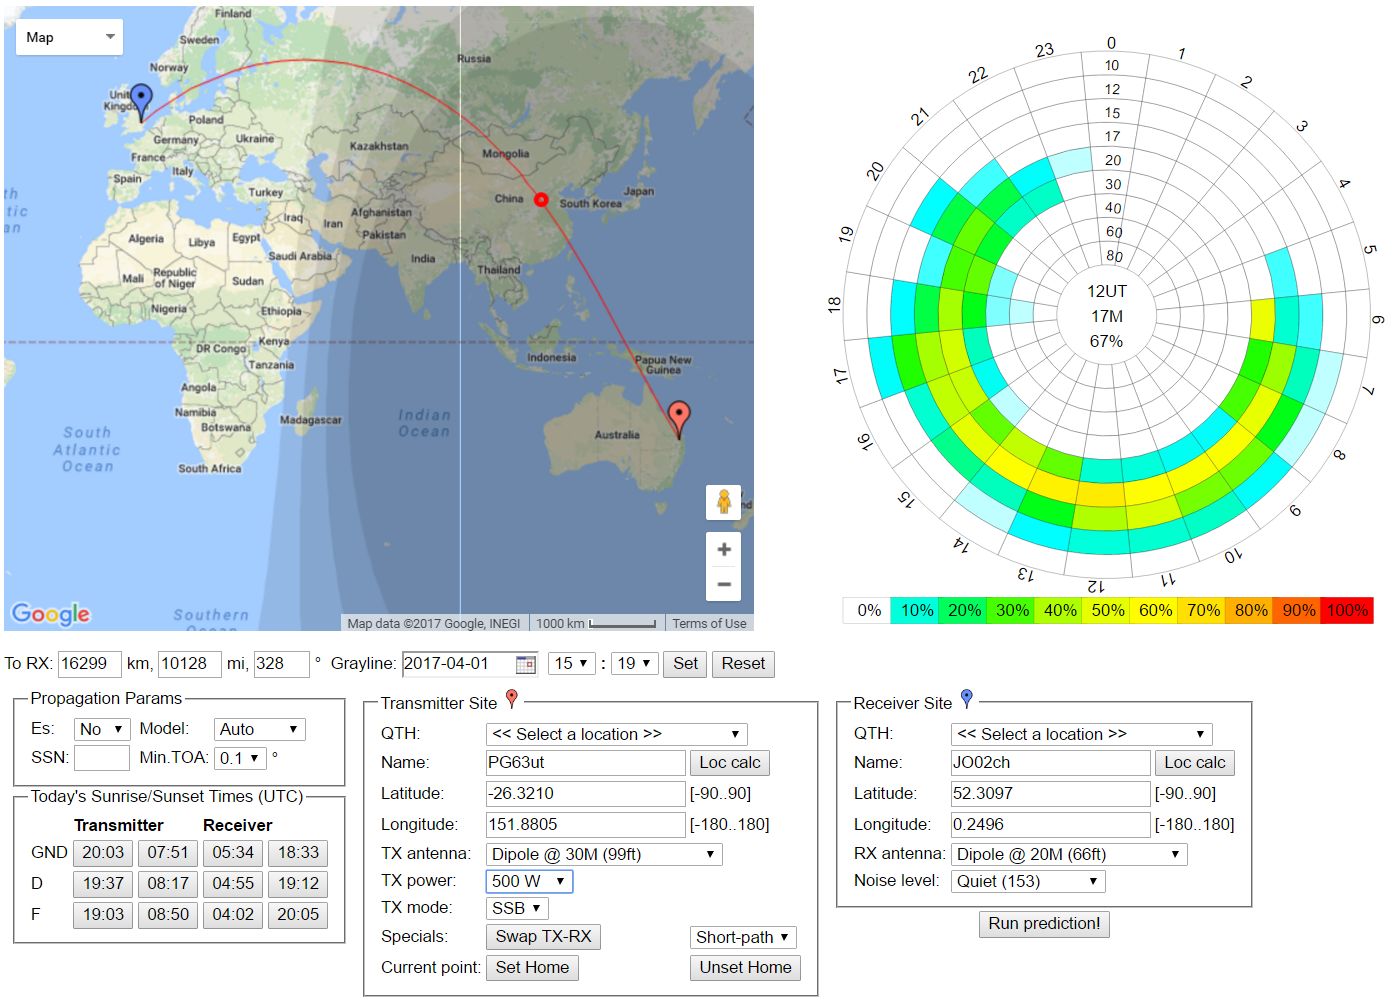Click the Swap TX-RX button
Viewport: 1394px width, 1005px height.
[543, 937]
